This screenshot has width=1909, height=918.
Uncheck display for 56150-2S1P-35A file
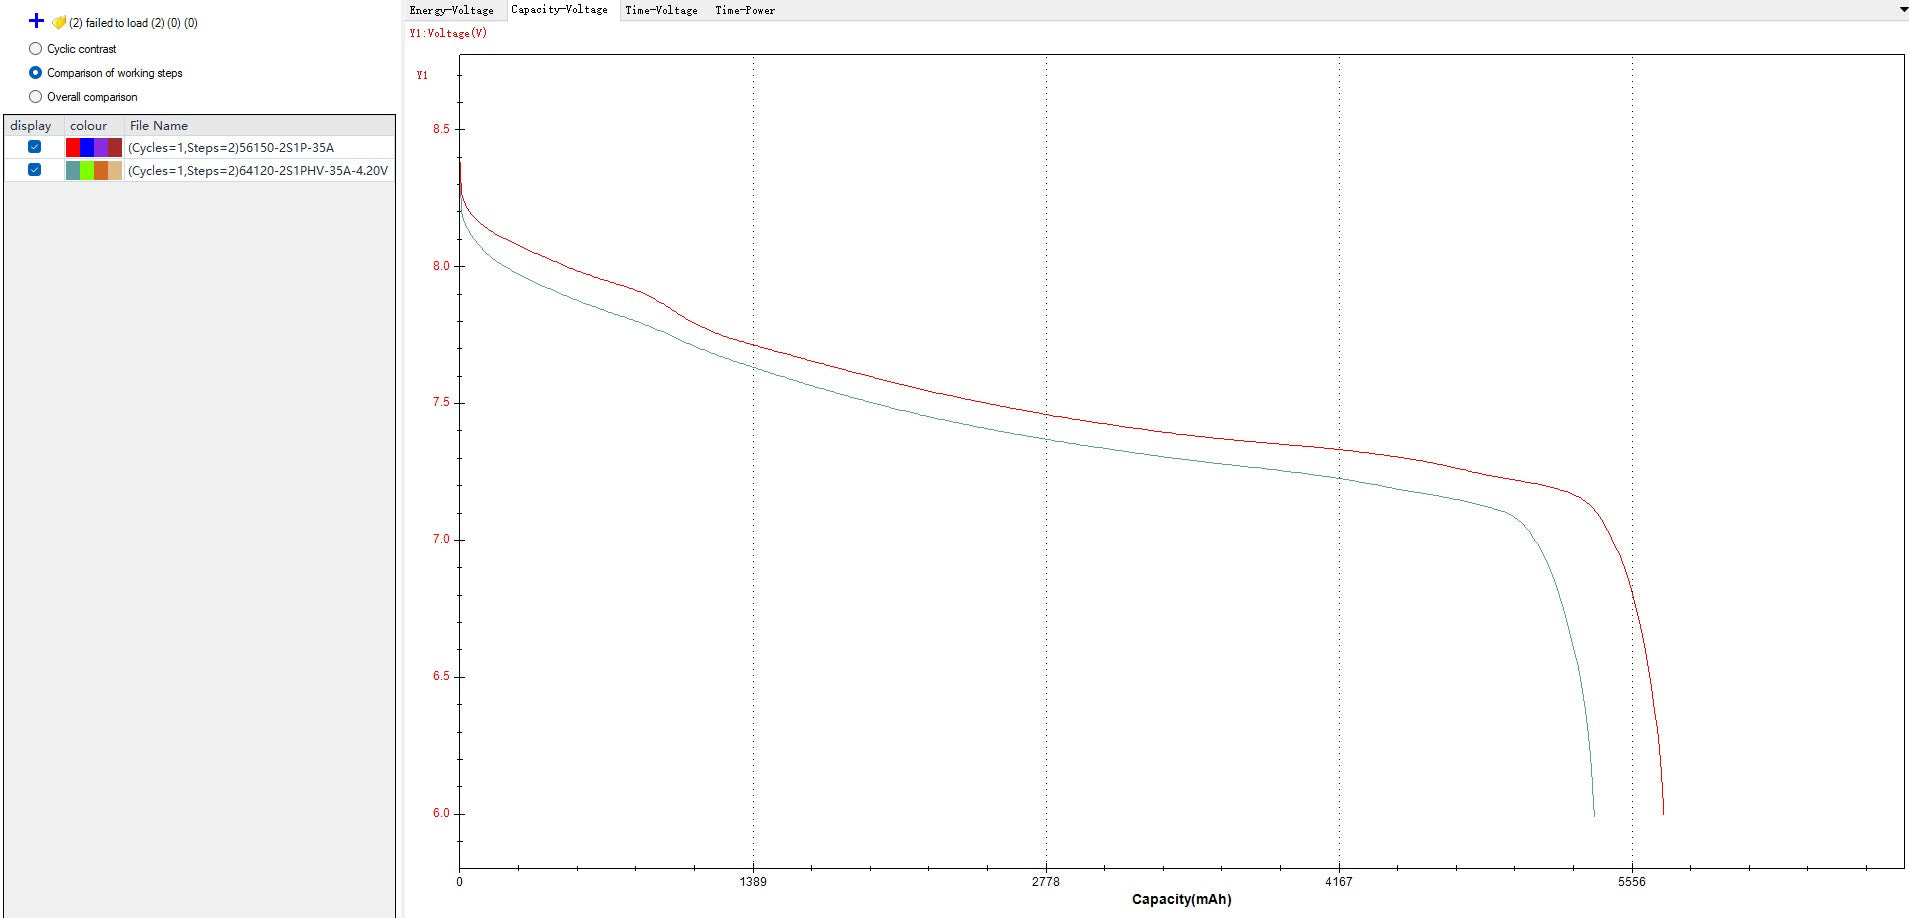pyautogui.click(x=35, y=147)
